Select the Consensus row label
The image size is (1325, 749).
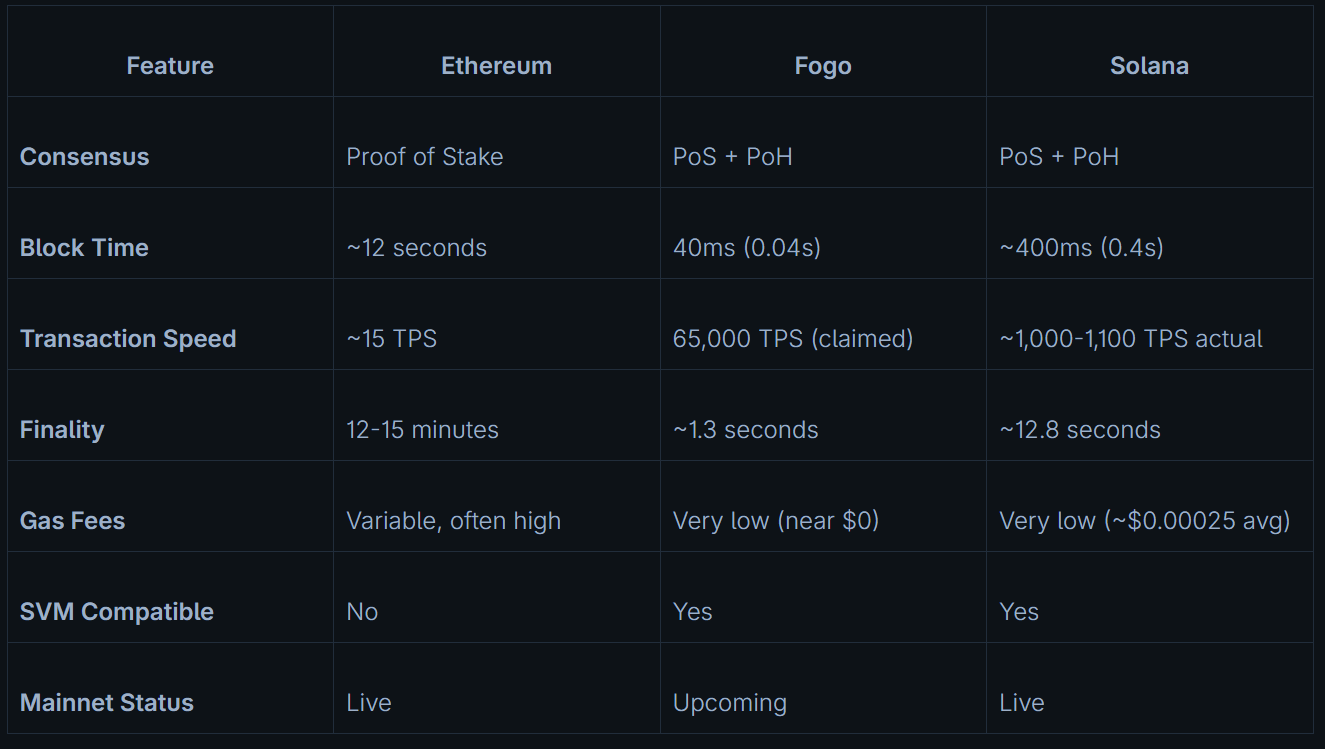click(85, 157)
